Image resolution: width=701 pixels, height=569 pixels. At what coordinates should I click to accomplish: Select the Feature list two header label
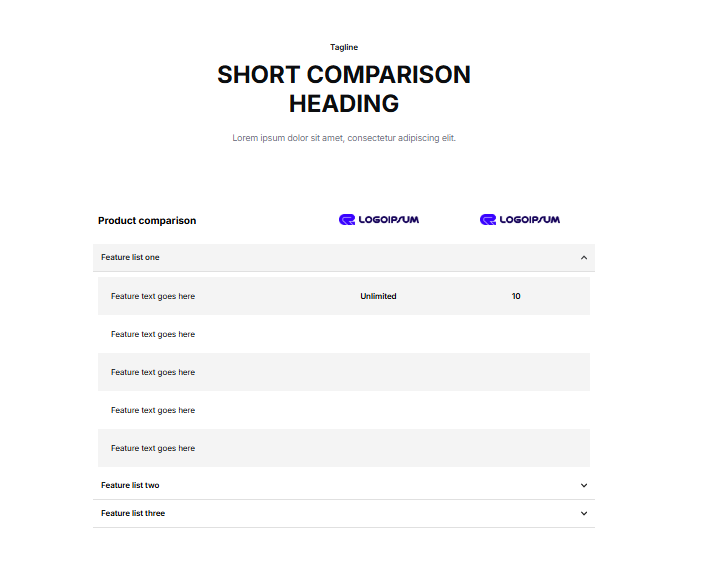click(x=130, y=486)
